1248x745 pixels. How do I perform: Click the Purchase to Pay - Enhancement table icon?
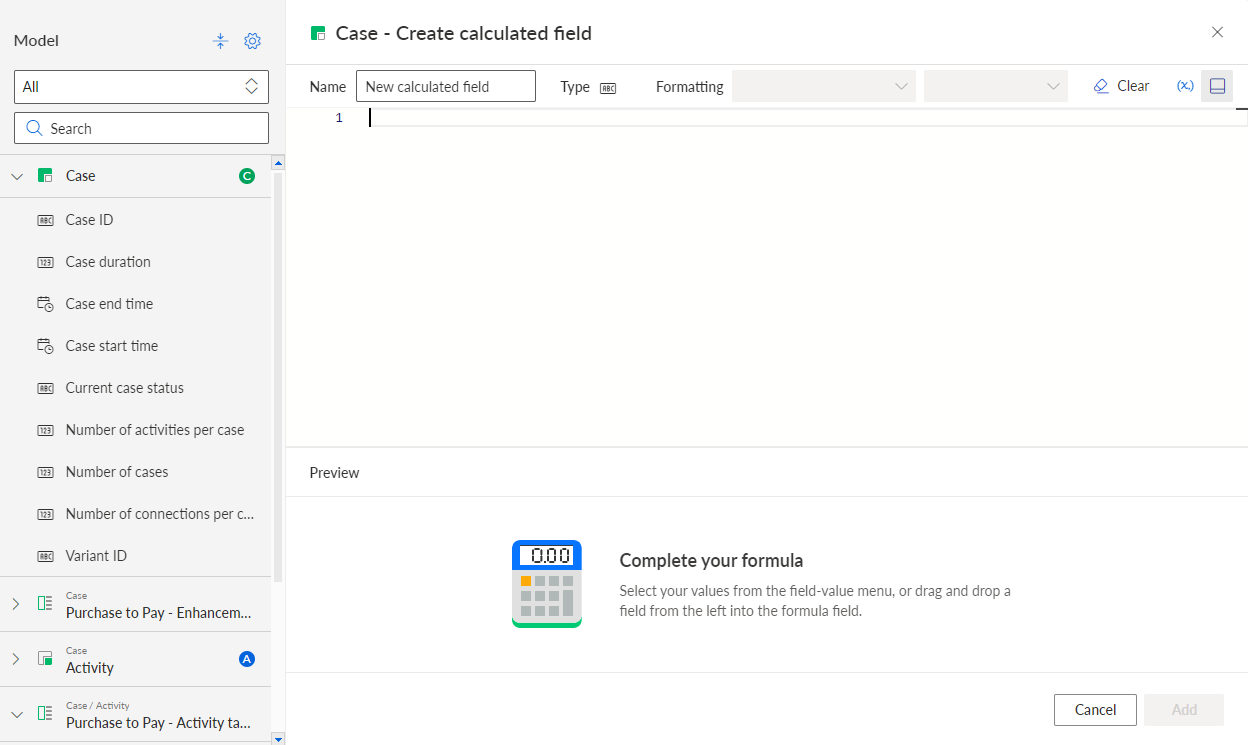tap(45, 604)
